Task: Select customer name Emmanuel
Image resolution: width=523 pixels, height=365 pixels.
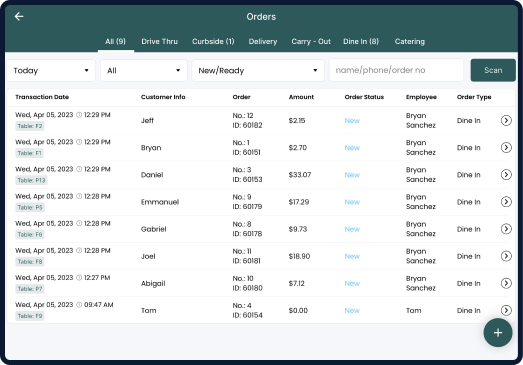Action: pyautogui.click(x=160, y=202)
